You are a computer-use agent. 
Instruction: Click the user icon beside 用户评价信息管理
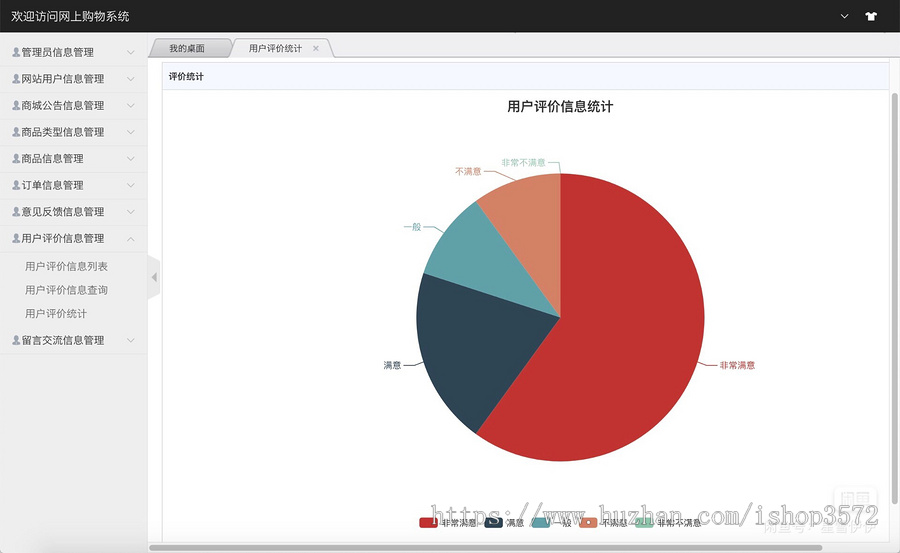16,238
